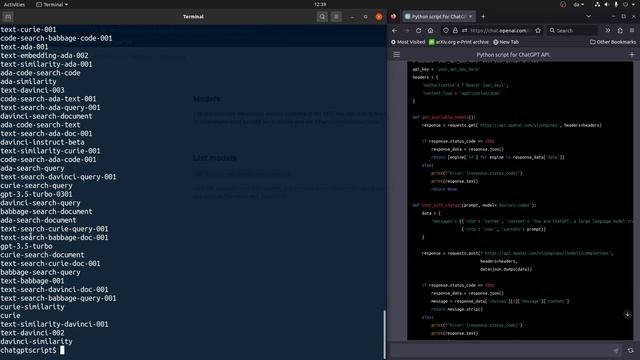
Task: Click the text-curie-001 line
Action: click(28, 29)
